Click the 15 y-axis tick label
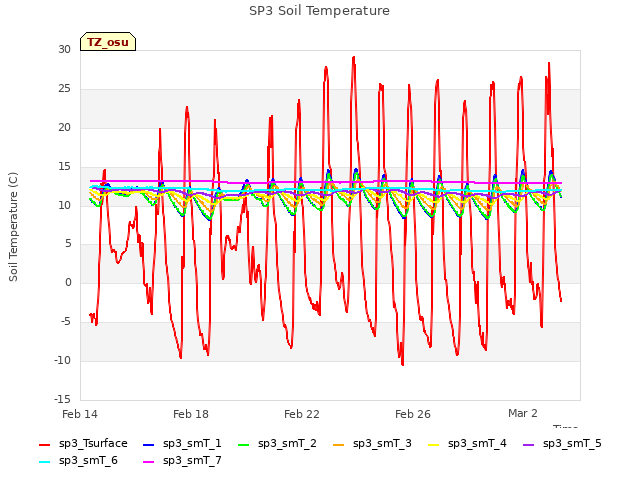Viewport: 640px width, 480px height. pos(64,166)
